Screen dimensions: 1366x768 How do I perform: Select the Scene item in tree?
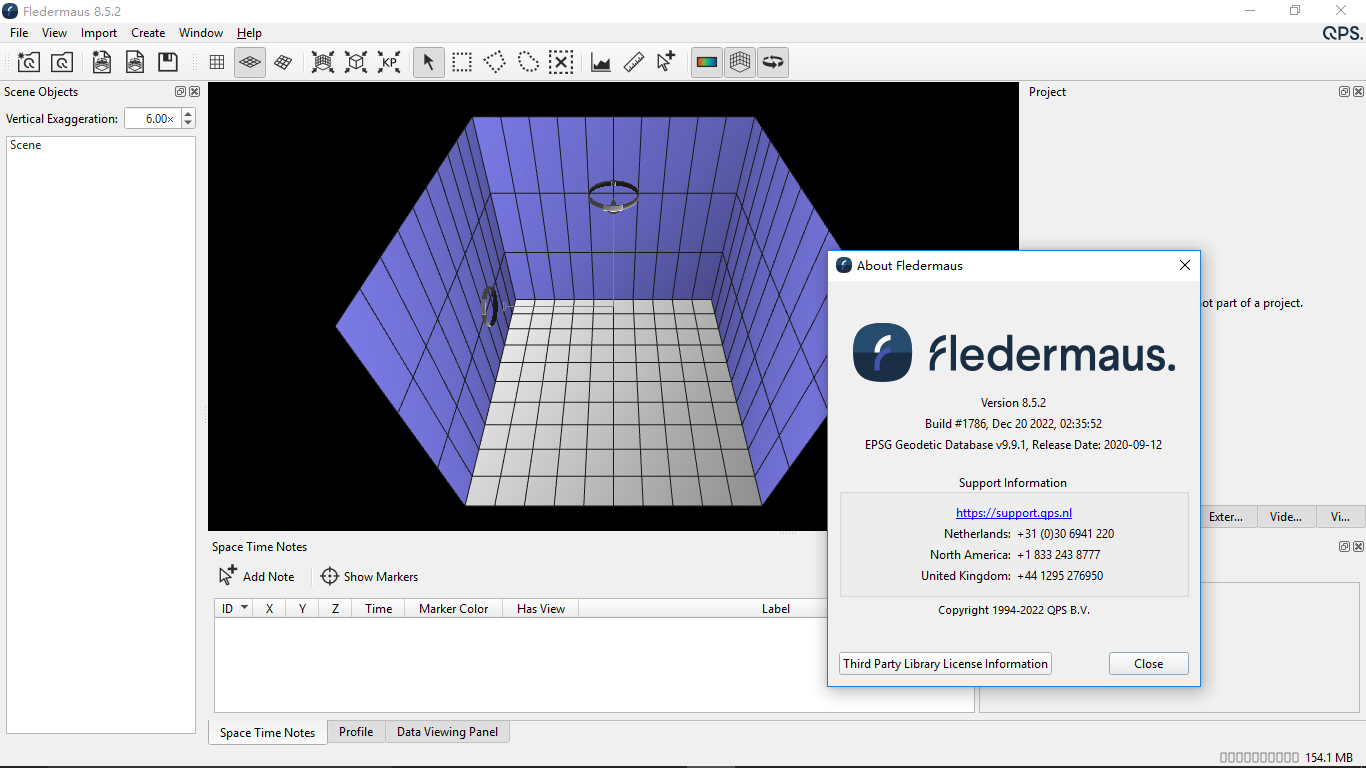pyautogui.click(x=26, y=145)
